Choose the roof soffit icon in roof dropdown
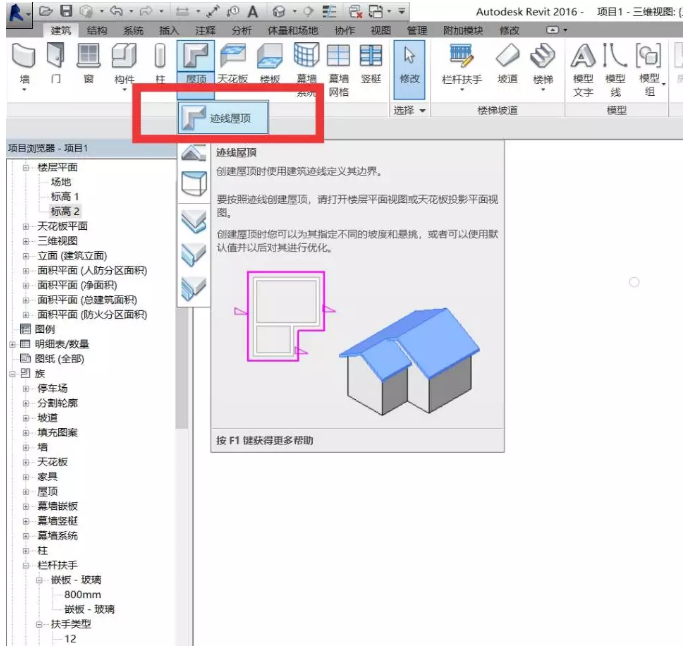 point(194,220)
